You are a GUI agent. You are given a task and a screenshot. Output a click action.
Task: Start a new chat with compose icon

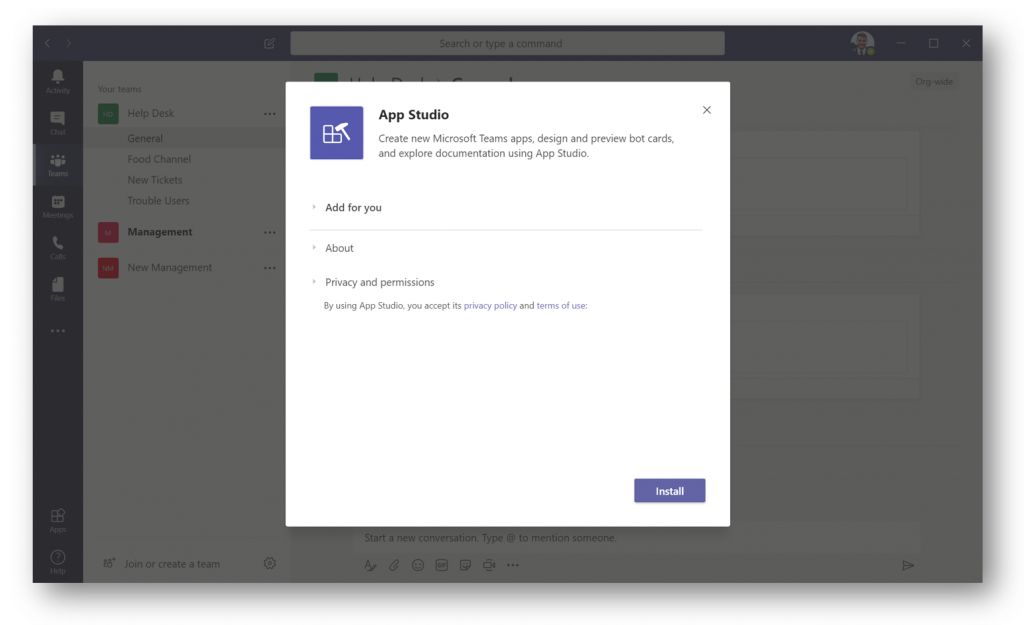pyautogui.click(x=269, y=43)
